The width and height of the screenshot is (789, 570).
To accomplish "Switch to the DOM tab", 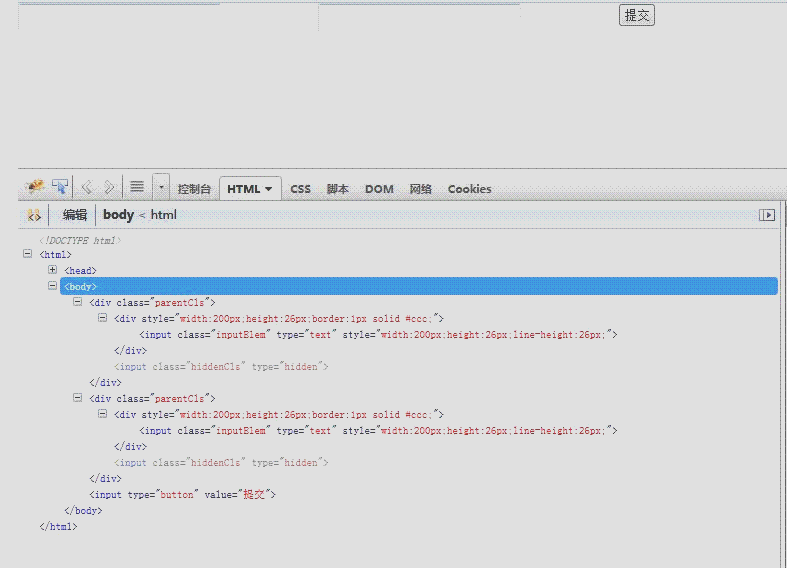I will [379, 189].
